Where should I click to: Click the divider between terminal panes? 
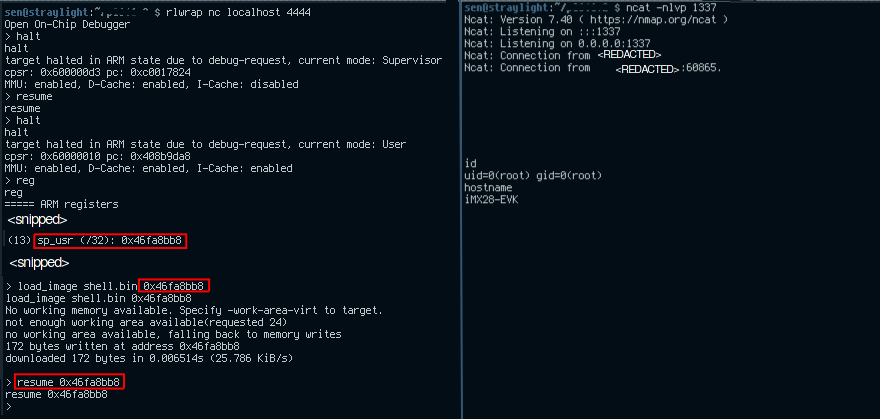tap(460, 210)
